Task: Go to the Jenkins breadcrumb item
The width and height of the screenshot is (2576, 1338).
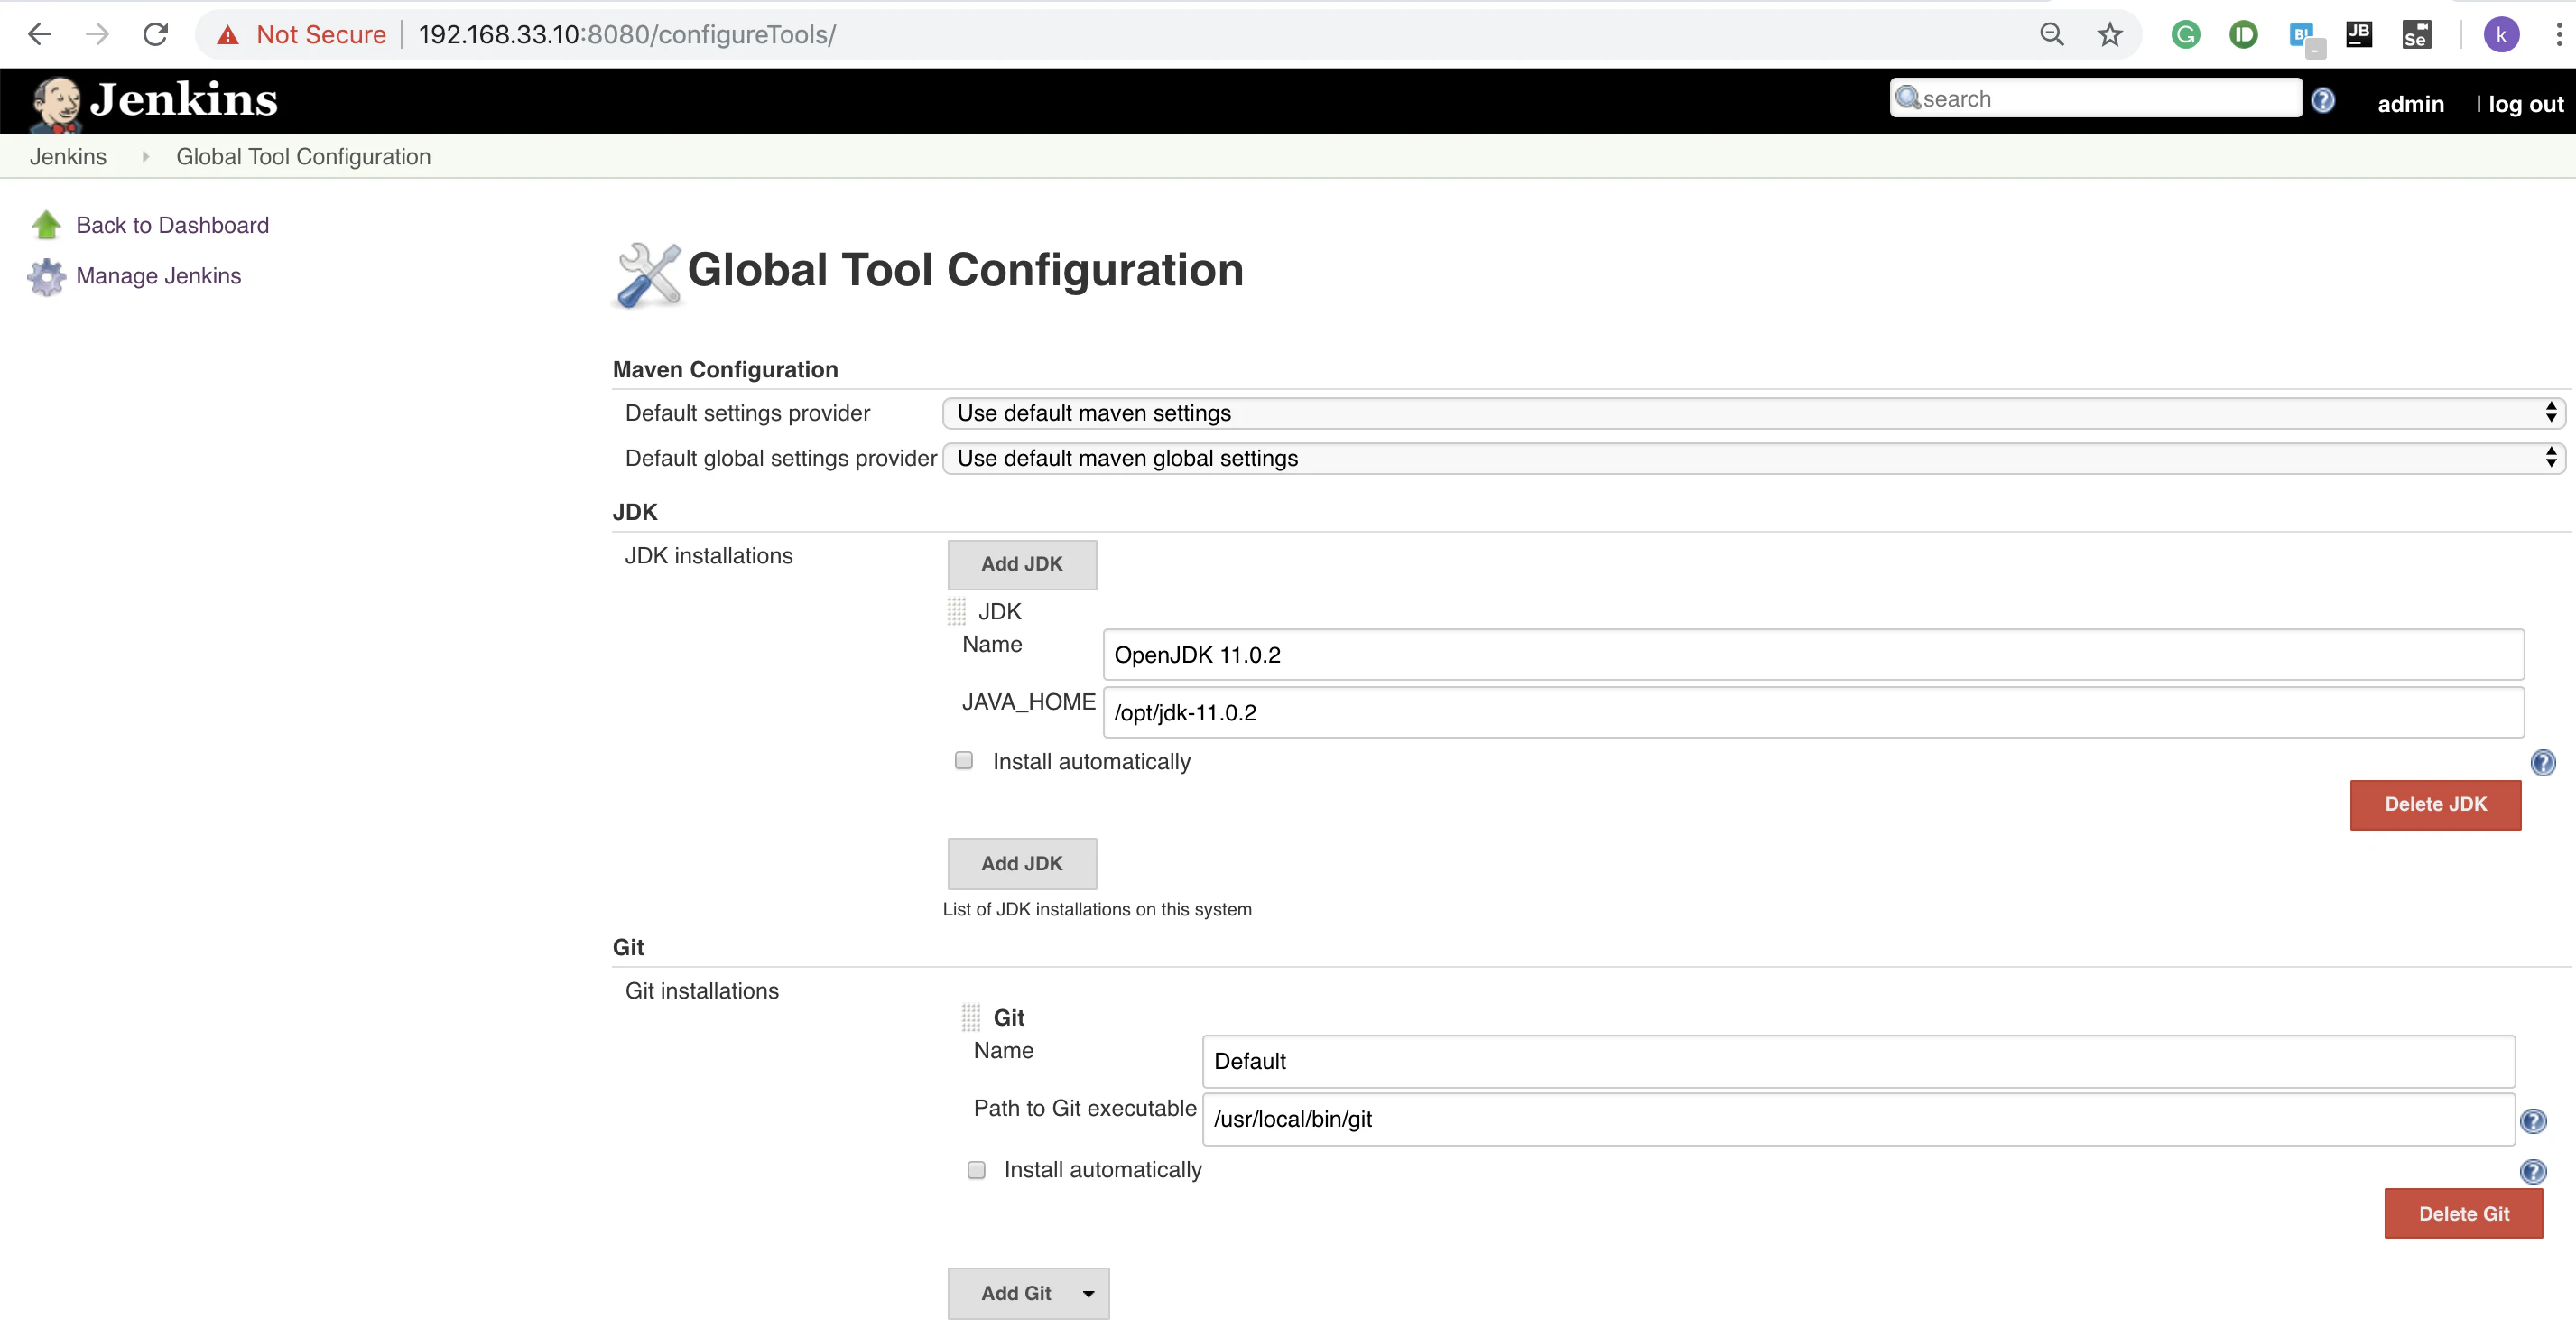Action: tap(68, 157)
